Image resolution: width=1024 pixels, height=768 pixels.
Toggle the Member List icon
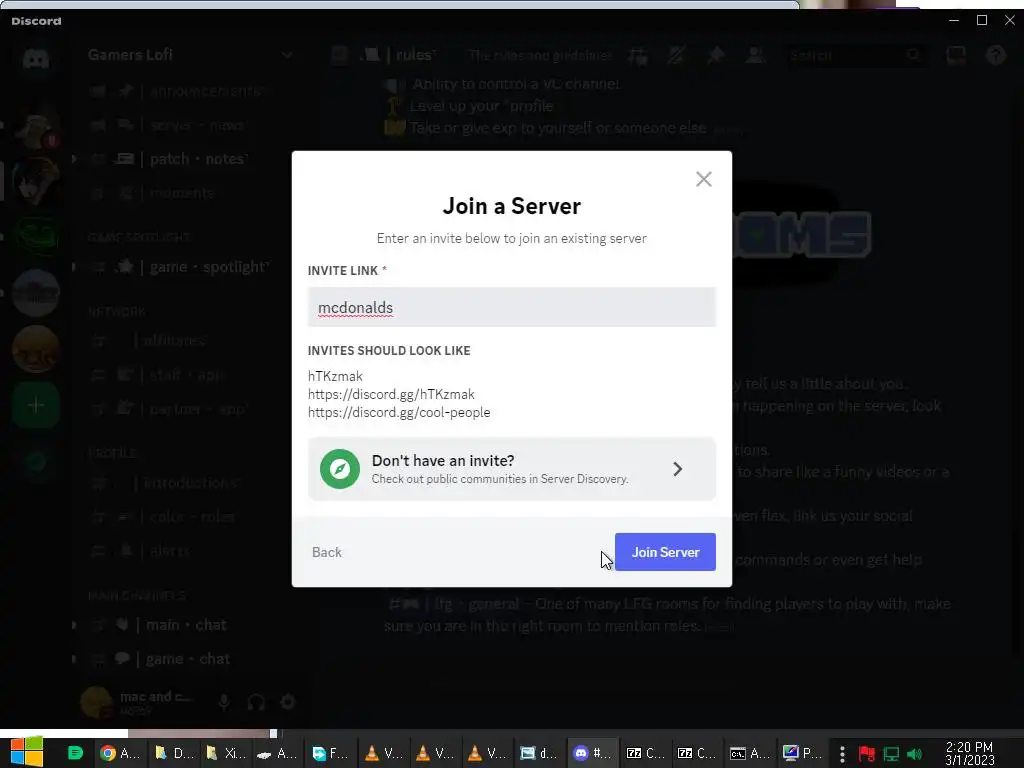pyautogui.click(x=756, y=56)
